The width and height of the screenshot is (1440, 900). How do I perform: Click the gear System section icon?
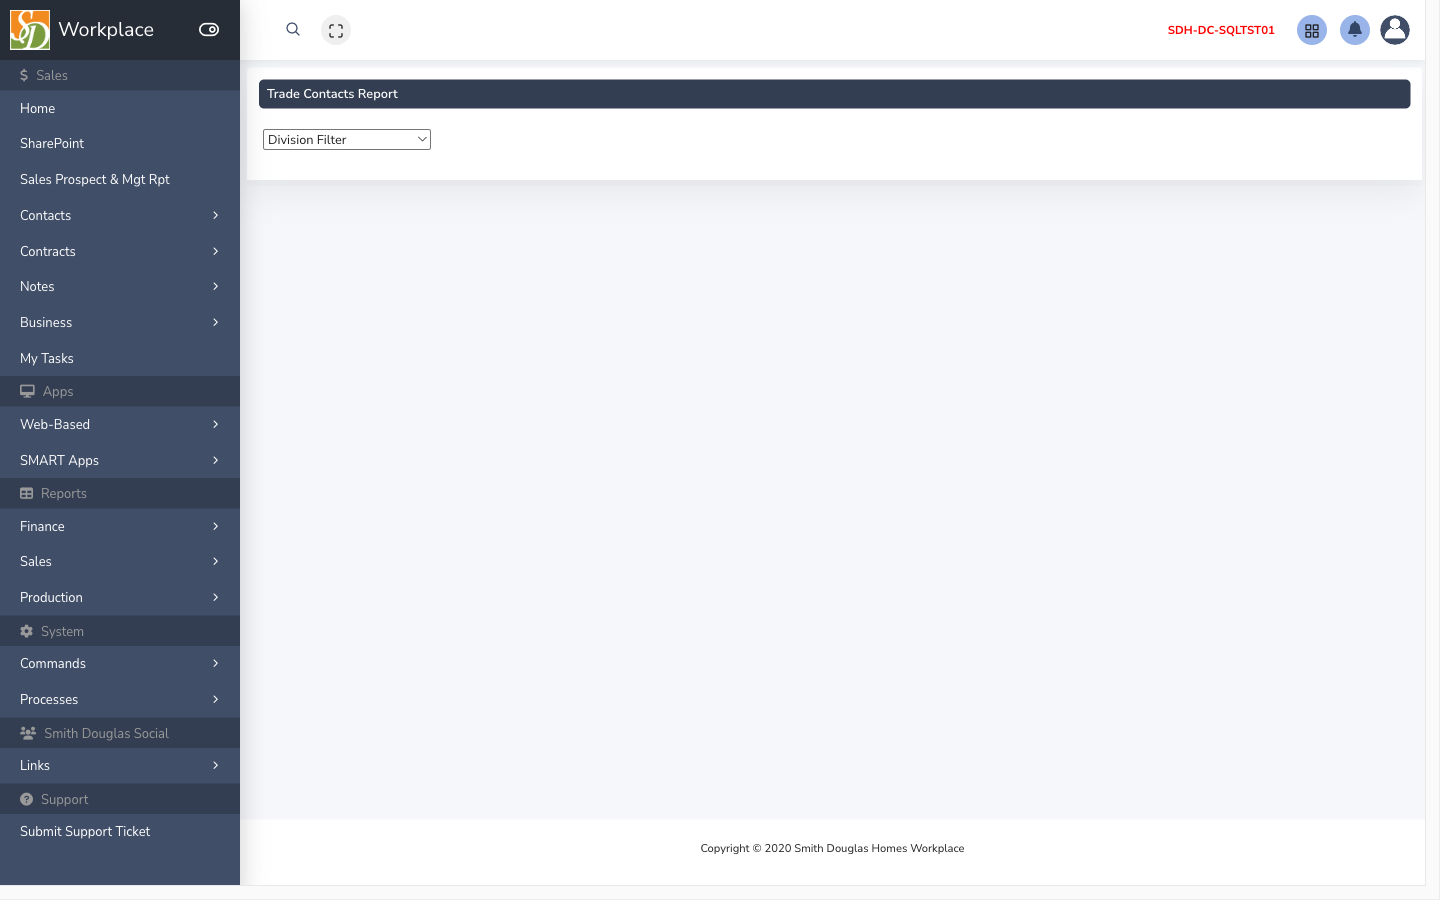click(x=27, y=631)
